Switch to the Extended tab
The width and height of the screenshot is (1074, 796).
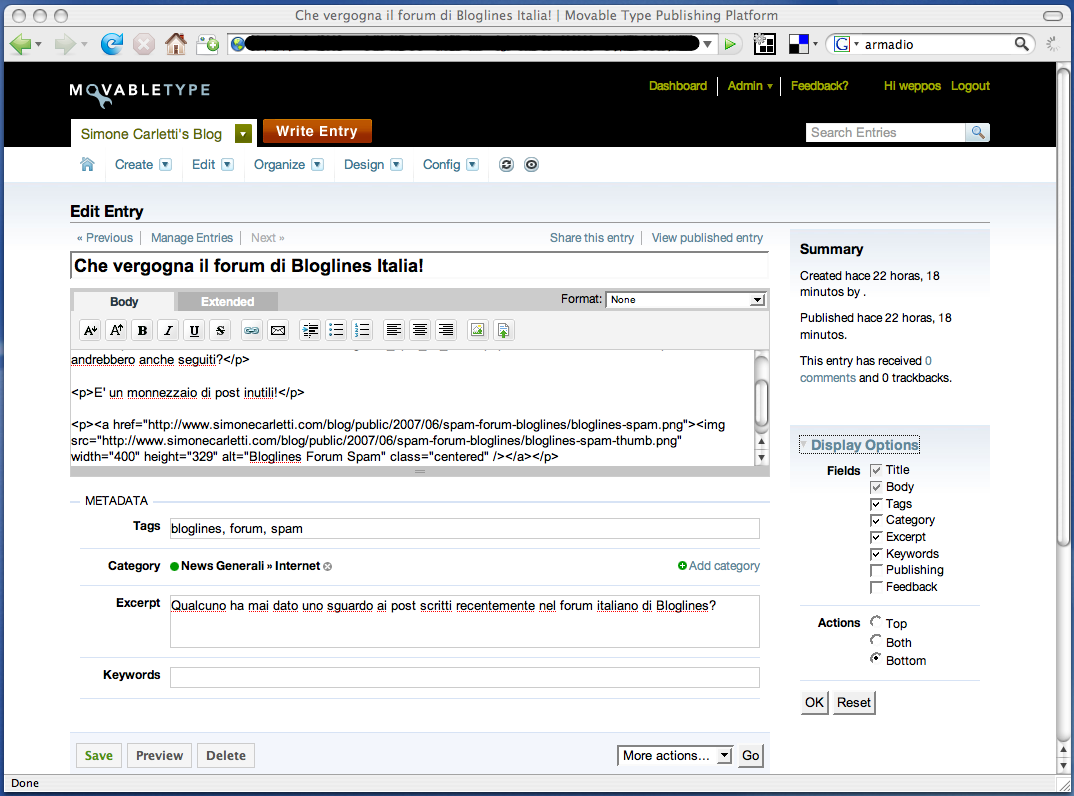(227, 301)
